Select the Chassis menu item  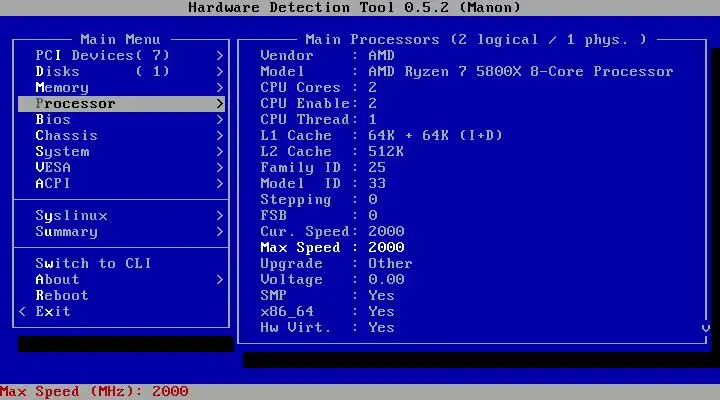point(121,136)
